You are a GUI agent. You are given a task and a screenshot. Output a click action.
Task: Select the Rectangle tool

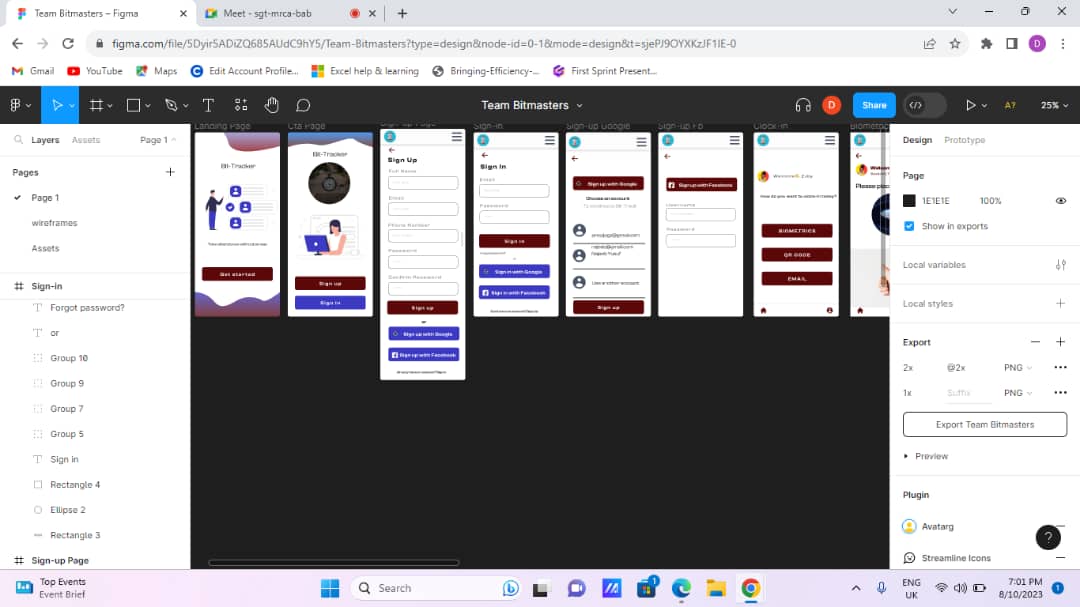tap(132, 105)
